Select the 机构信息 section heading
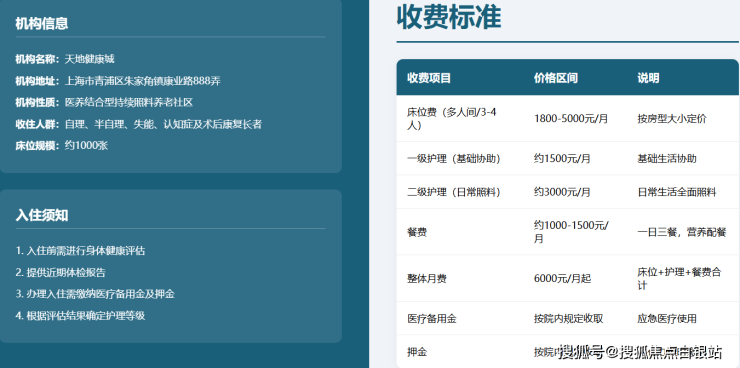This screenshot has height=368, width=740. tap(42, 24)
